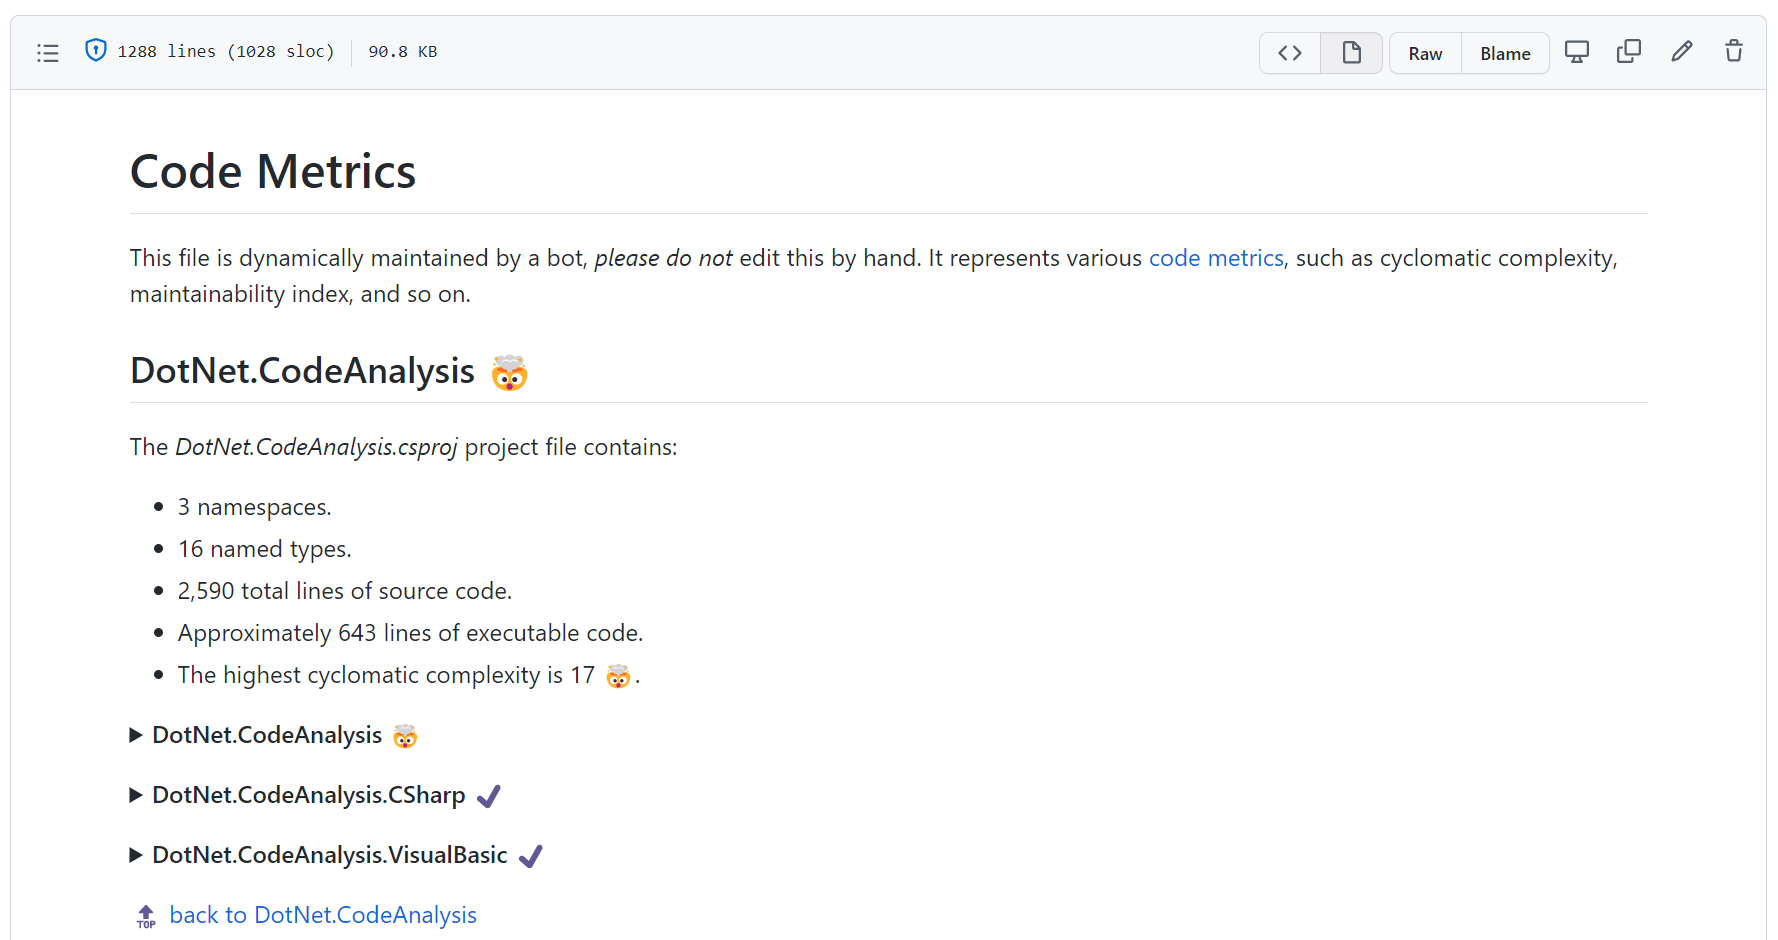Open the file outline panel

(x=47, y=52)
